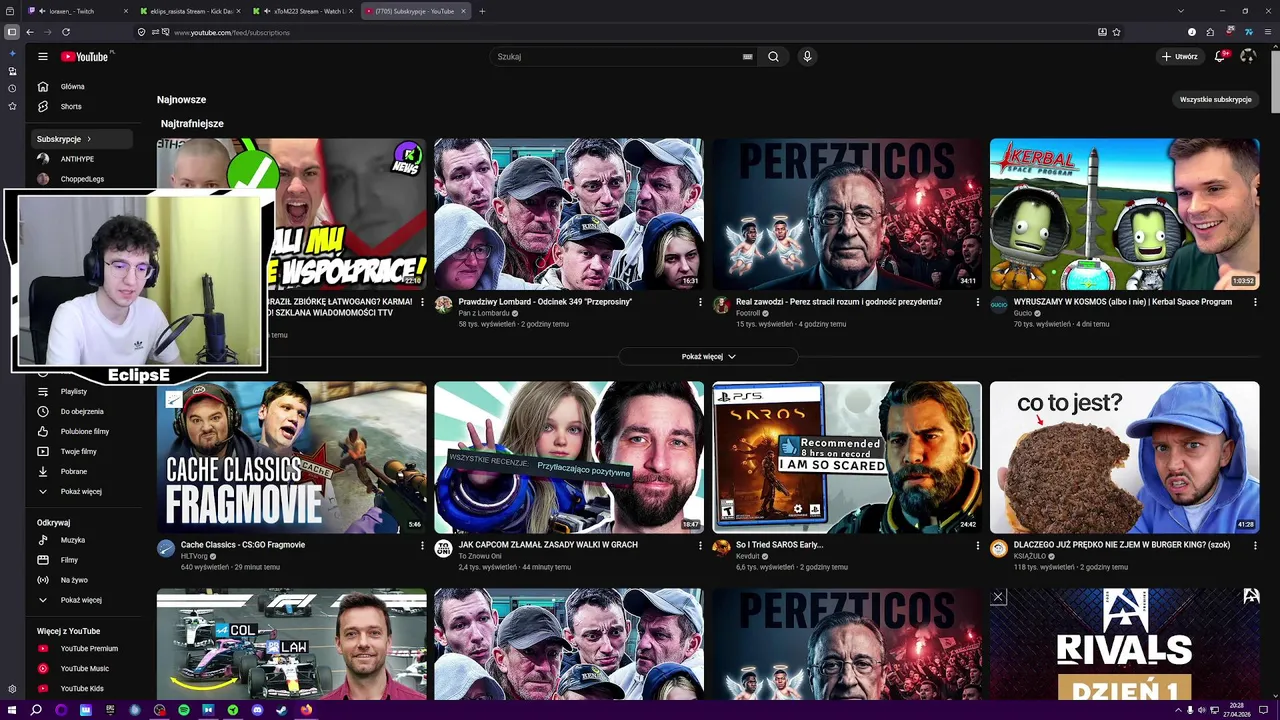The width and height of the screenshot is (1280, 720).
Task: Open options menu for Kerbal Space Program video
Action: point(1255,302)
